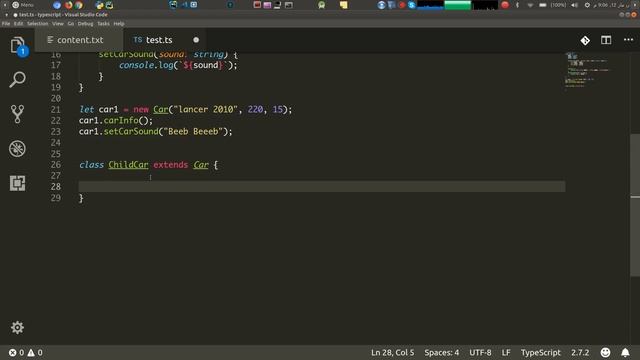Open the Wi-Fi network indicator
Image resolution: width=640 pixels, height=360 pixels.
pos(530,5)
